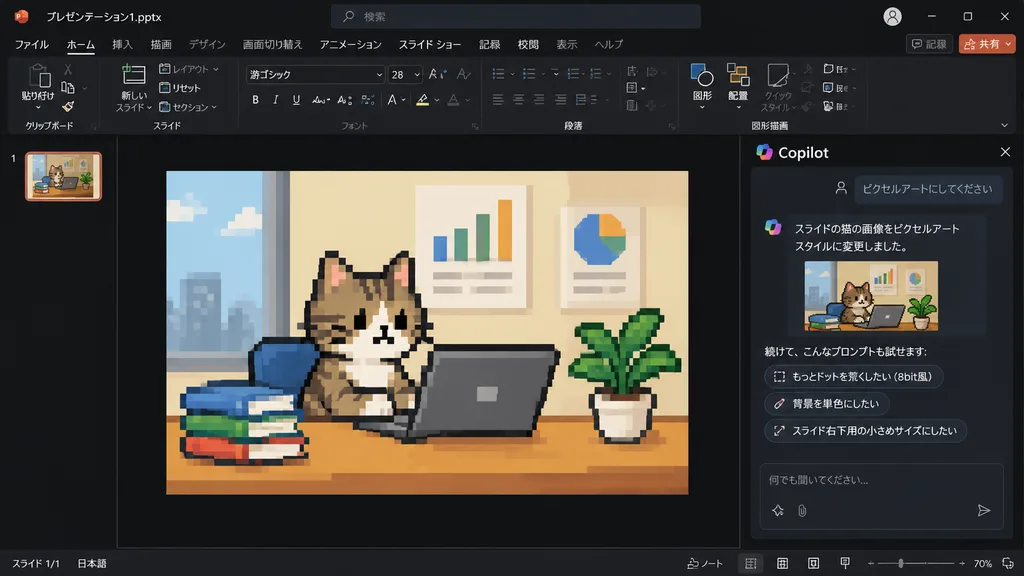
Task: Switch to the 挿入 tab
Action: (122, 44)
